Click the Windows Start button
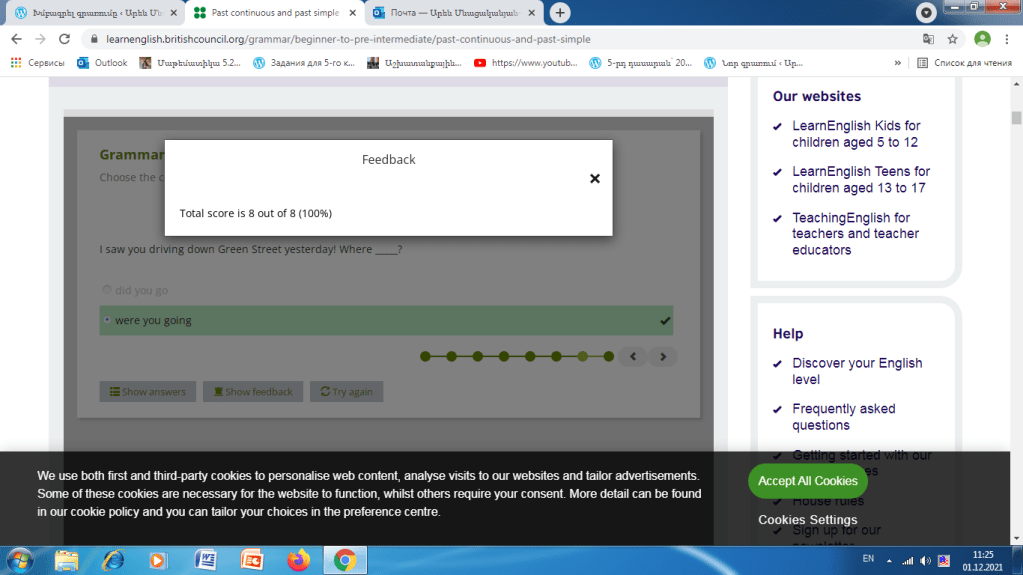 (x=20, y=560)
